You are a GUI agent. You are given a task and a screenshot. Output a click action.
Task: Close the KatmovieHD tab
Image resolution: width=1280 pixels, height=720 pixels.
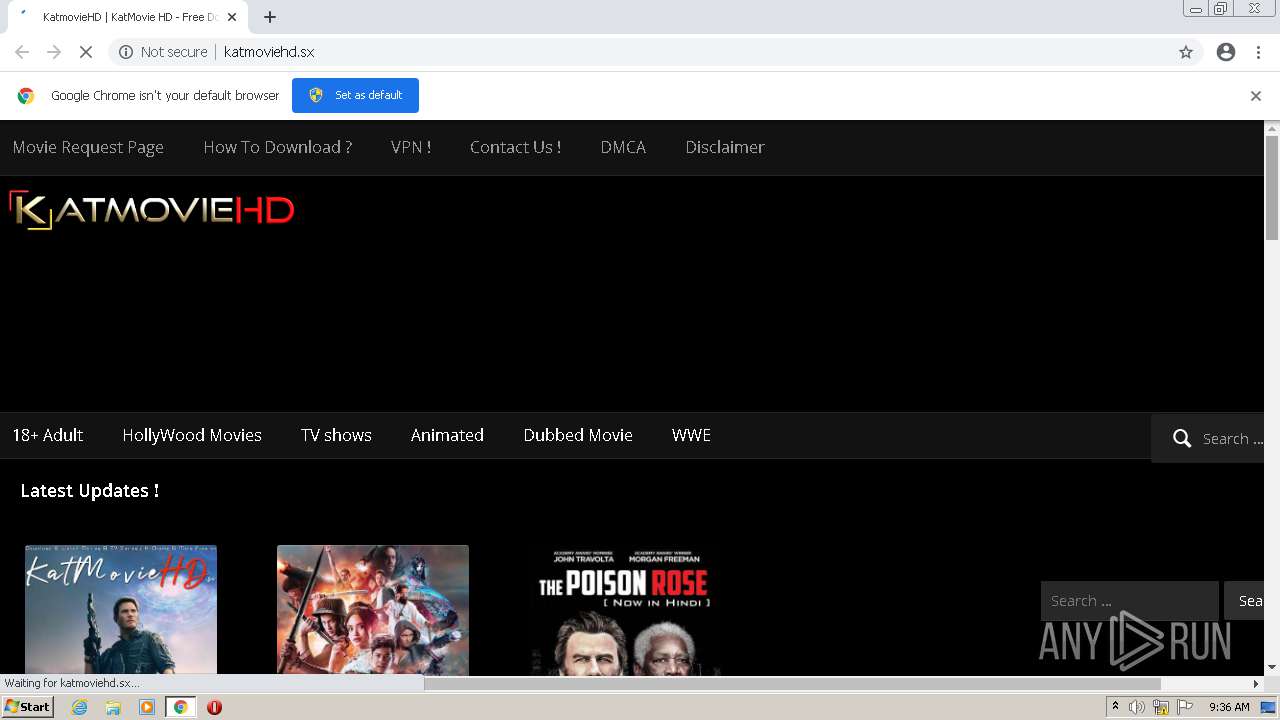(232, 17)
